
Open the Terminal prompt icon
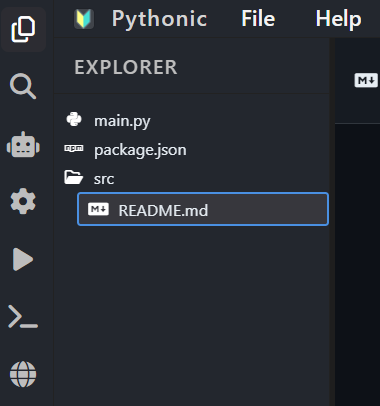point(23,316)
